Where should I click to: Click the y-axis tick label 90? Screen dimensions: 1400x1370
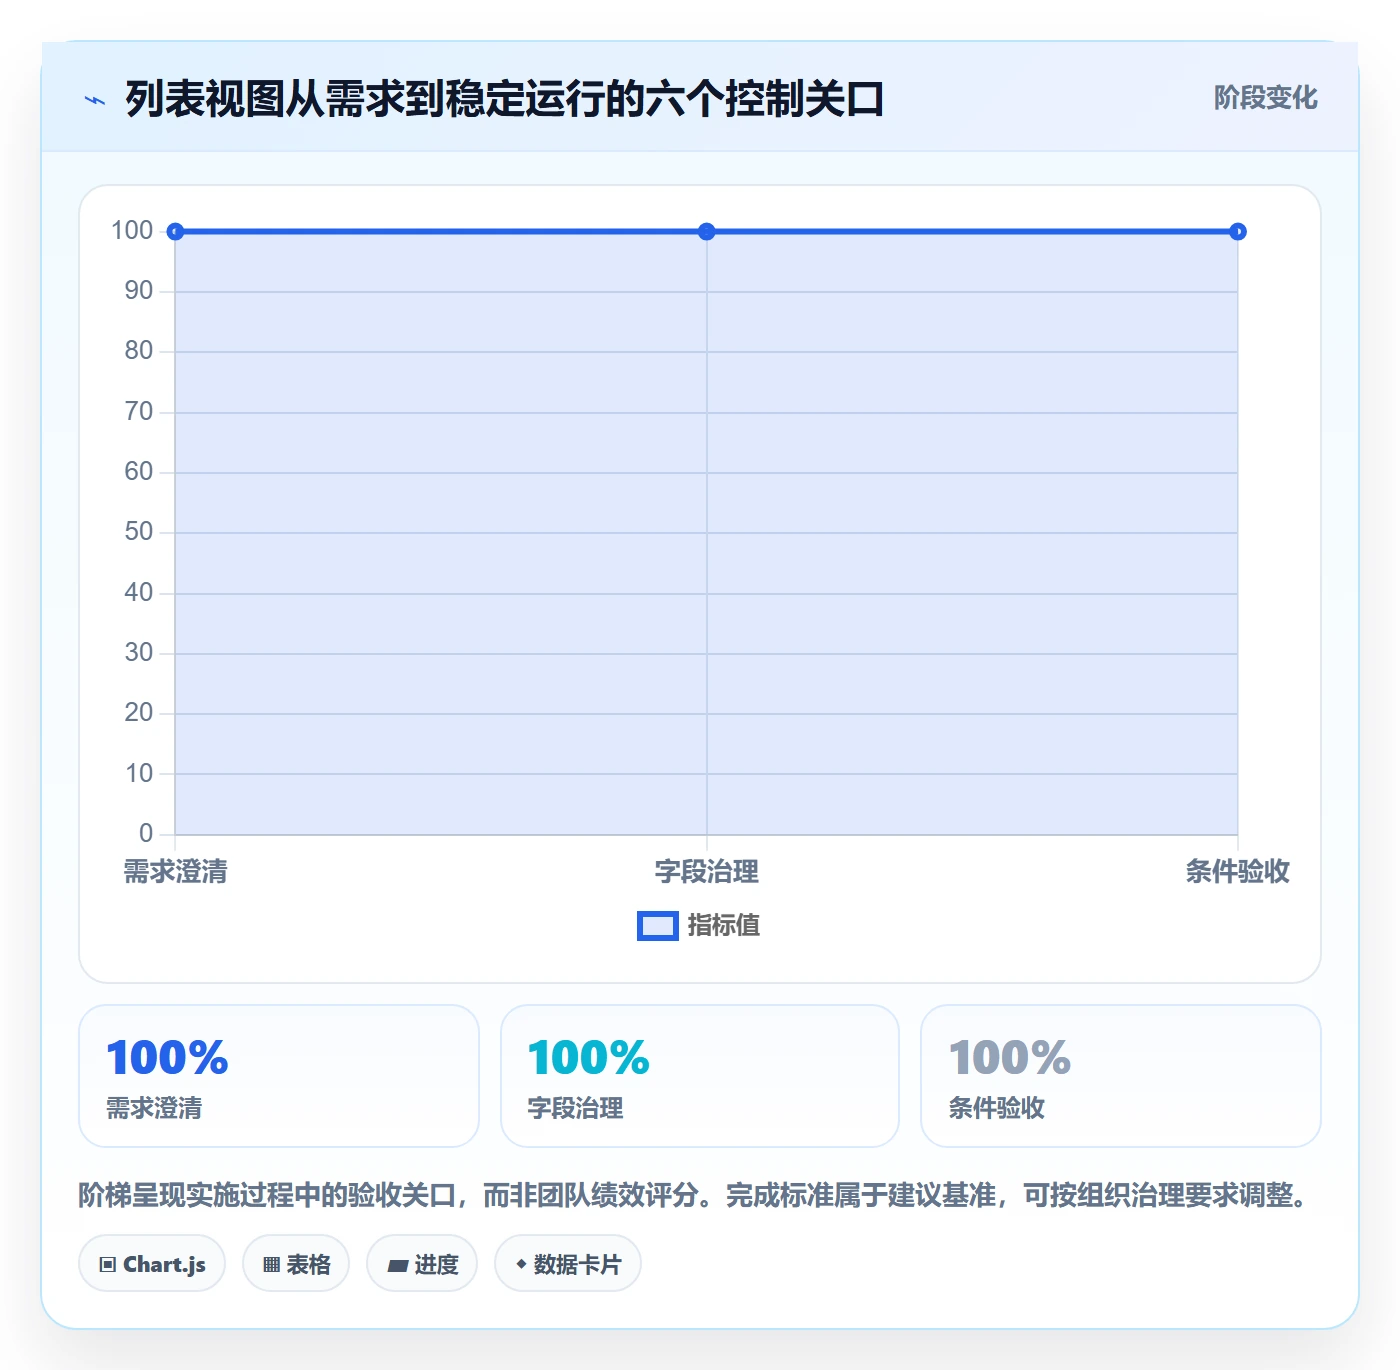point(139,291)
